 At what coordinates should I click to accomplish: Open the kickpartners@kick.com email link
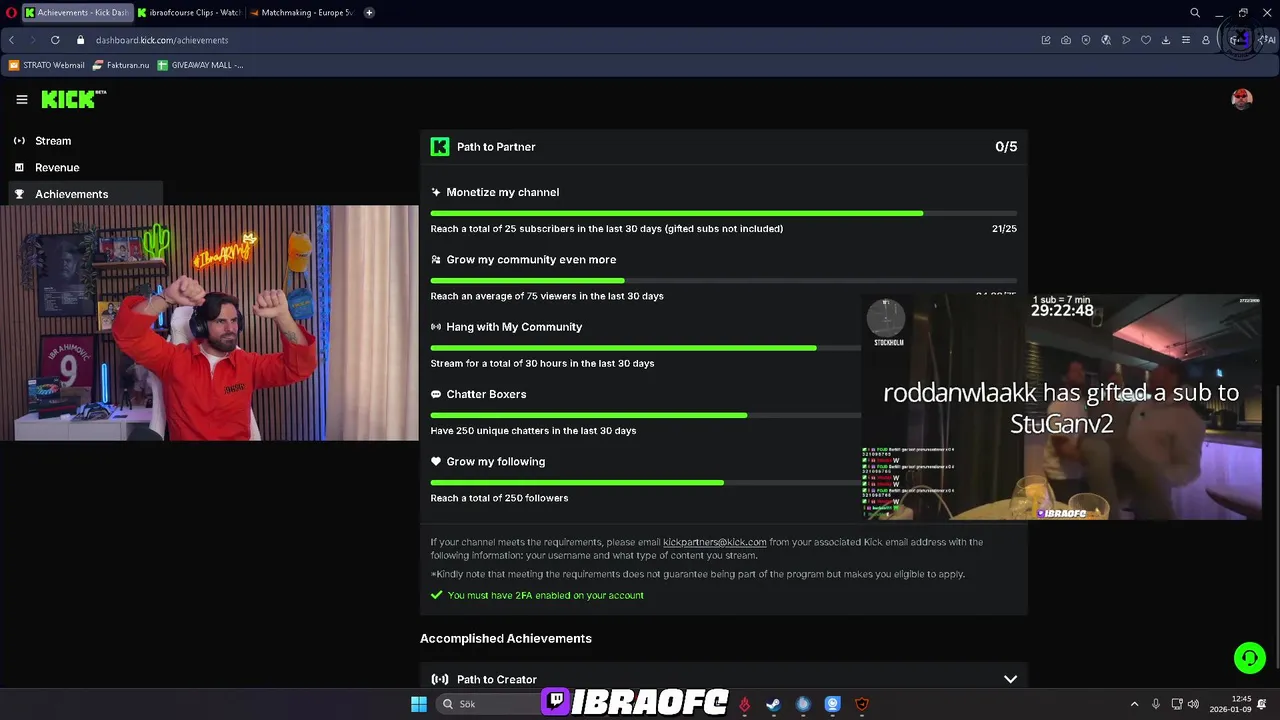point(714,542)
